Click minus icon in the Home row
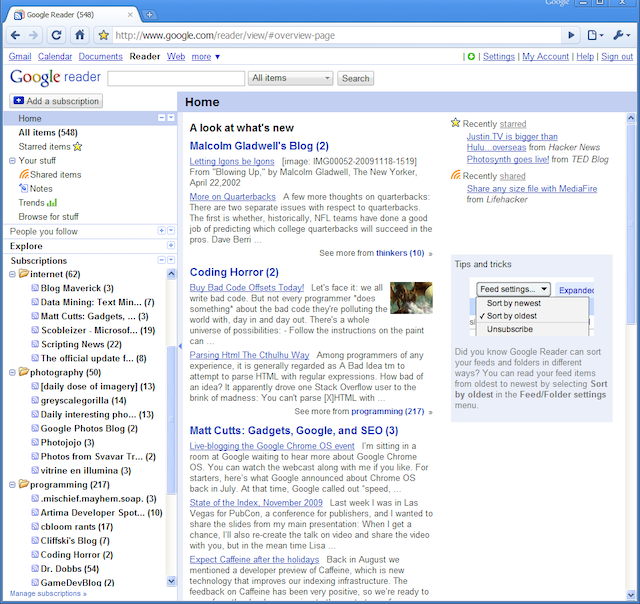This screenshot has height=604, width=640. pyautogui.click(x=162, y=118)
